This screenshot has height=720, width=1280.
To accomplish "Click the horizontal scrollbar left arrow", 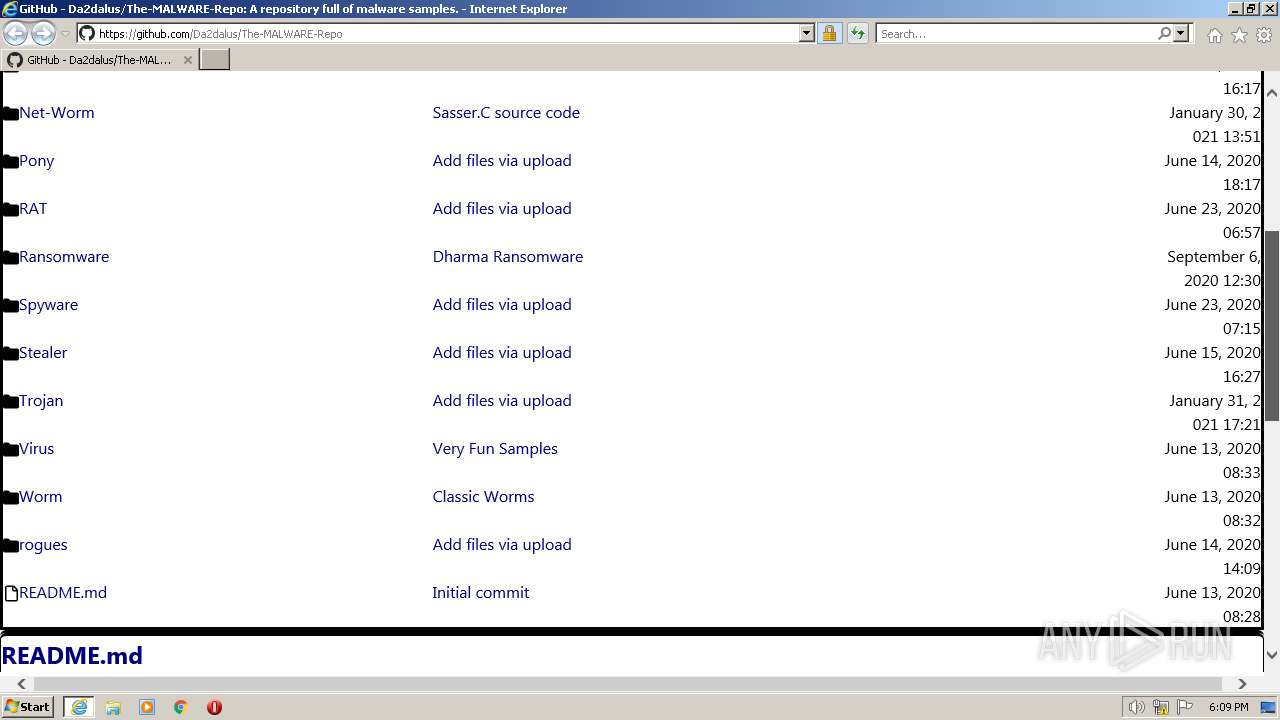I will pyautogui.click(x=21, y=684).
